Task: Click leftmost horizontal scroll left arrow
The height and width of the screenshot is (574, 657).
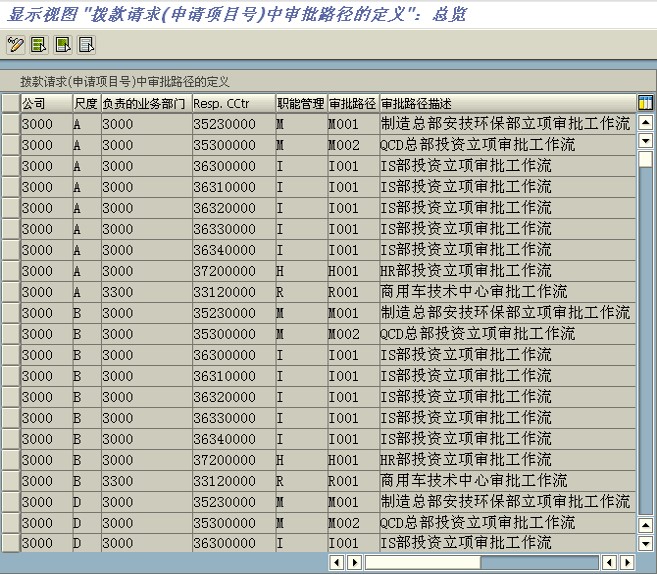Action: coord(337,562)
